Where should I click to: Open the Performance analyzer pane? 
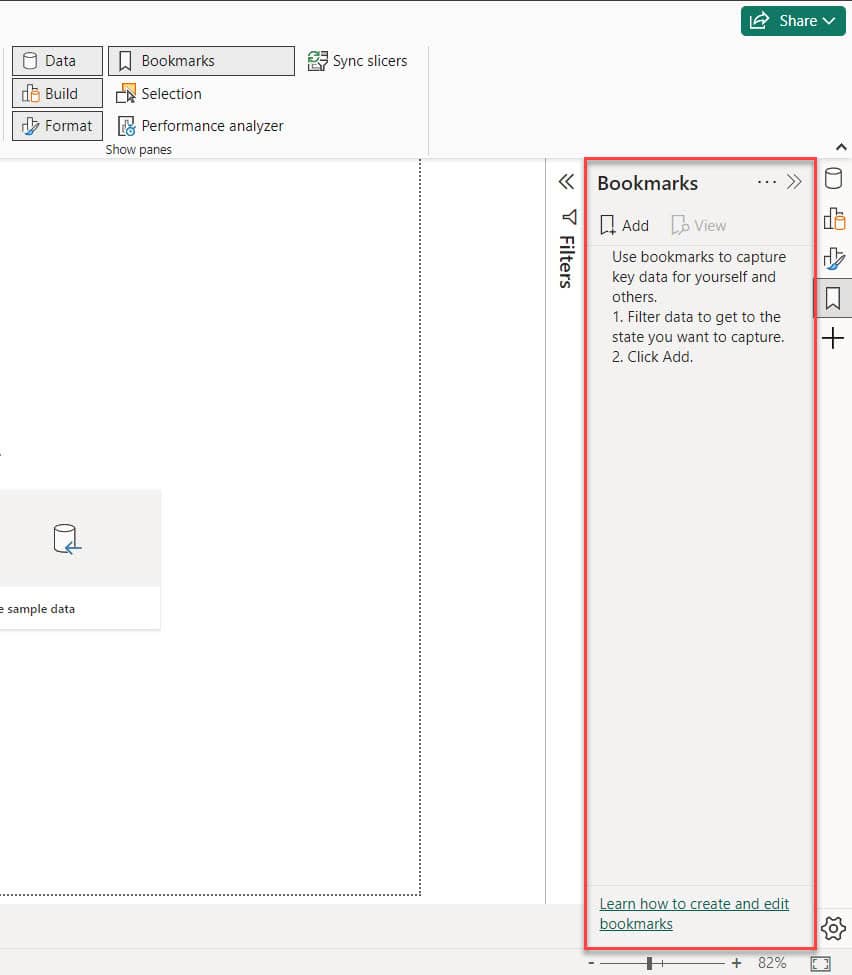200,126
